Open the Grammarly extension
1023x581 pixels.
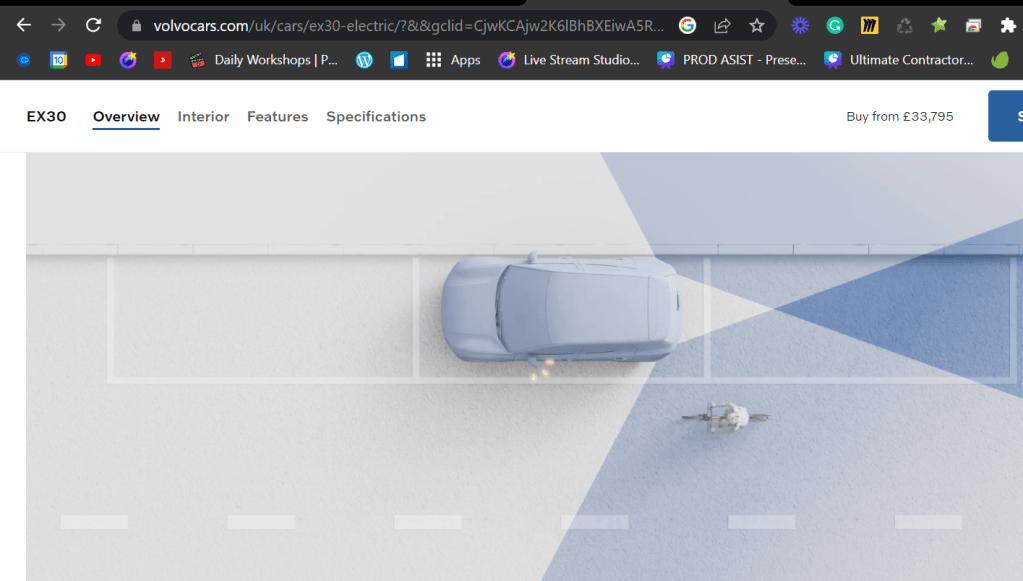[834, 25]
